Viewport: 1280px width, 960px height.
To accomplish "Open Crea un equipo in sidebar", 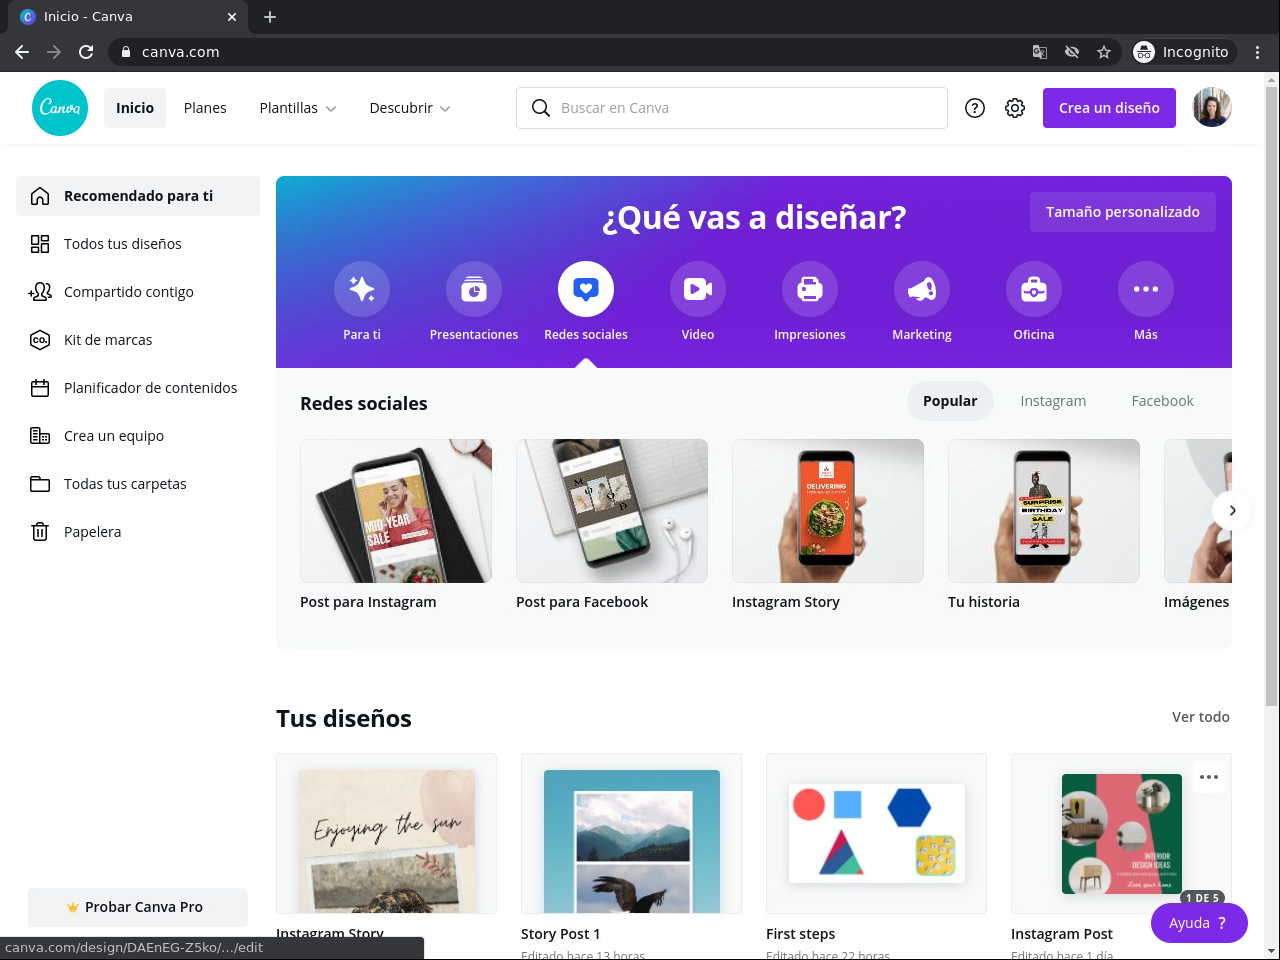I will click(138, 436).
